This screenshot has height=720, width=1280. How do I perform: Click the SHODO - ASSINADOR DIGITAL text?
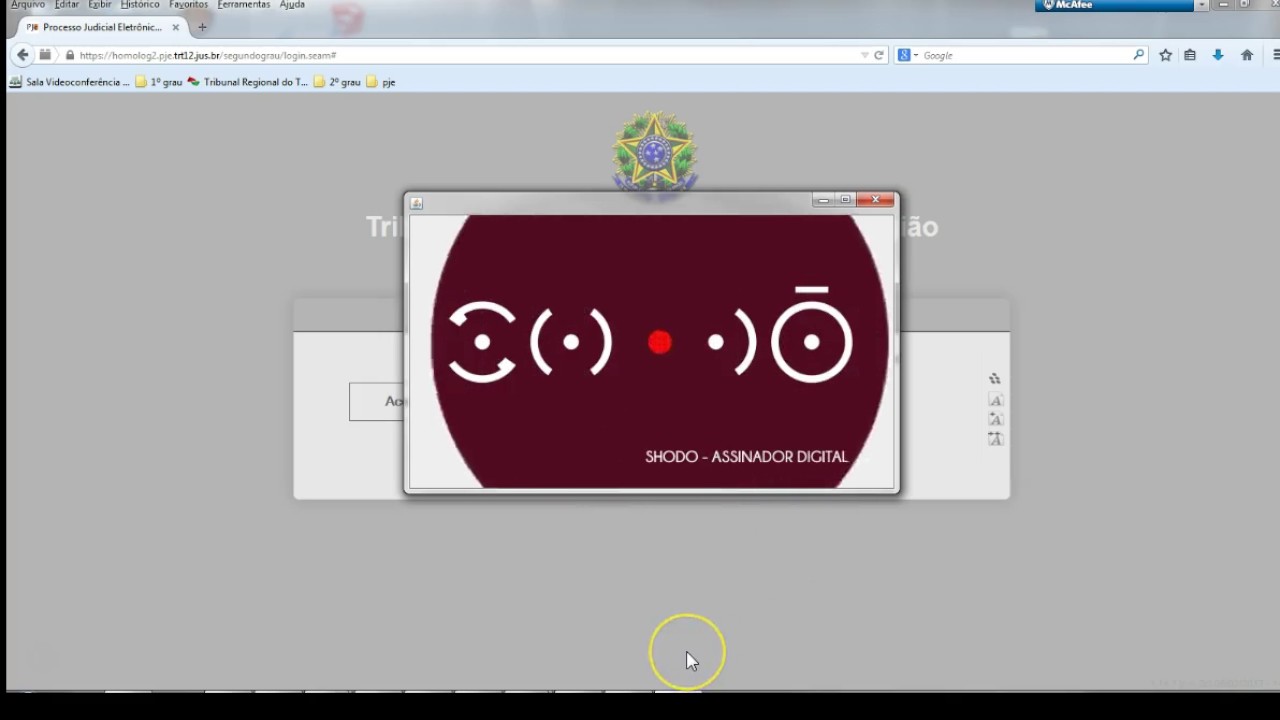coord(747,457)
